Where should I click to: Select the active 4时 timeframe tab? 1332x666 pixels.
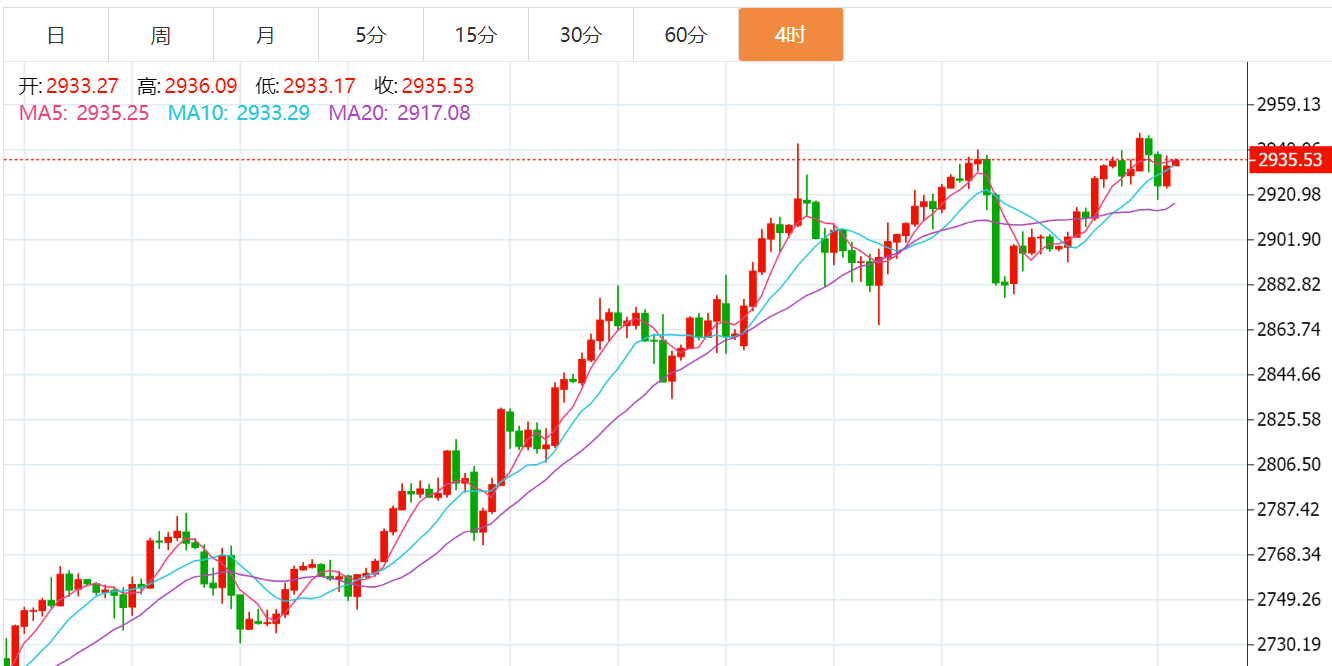coord(791,35)
